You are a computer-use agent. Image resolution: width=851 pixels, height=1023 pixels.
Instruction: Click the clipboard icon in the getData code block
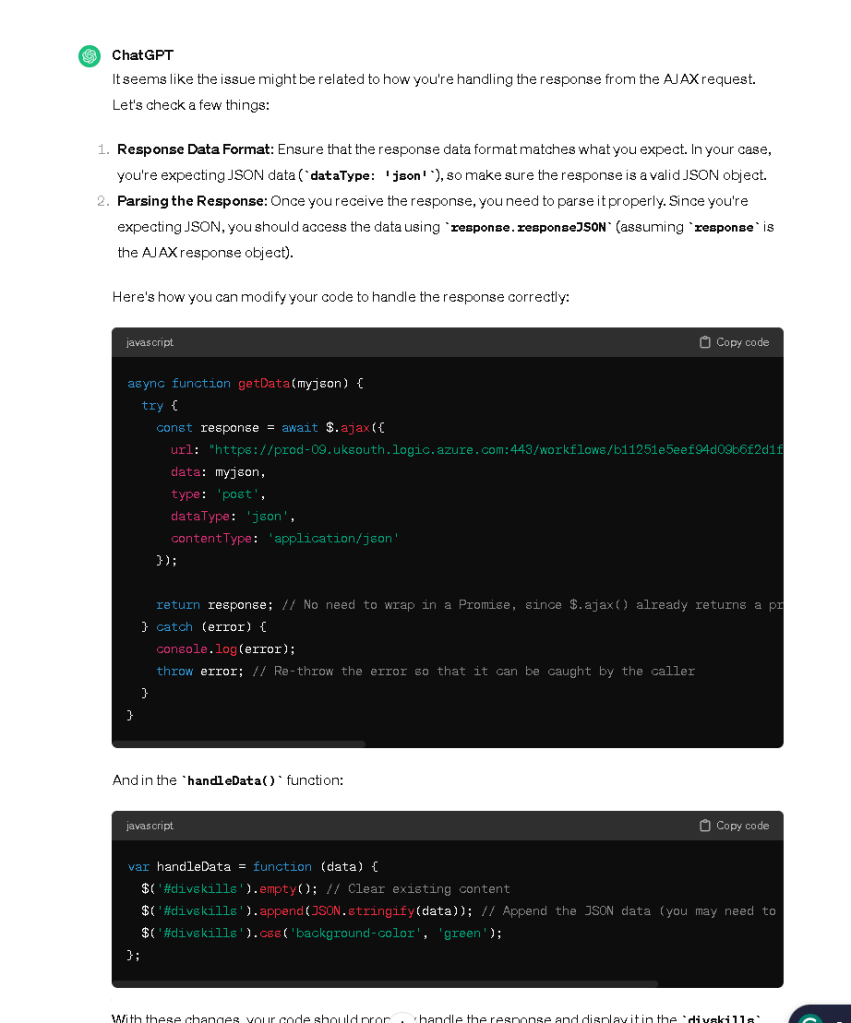[705, 342]
